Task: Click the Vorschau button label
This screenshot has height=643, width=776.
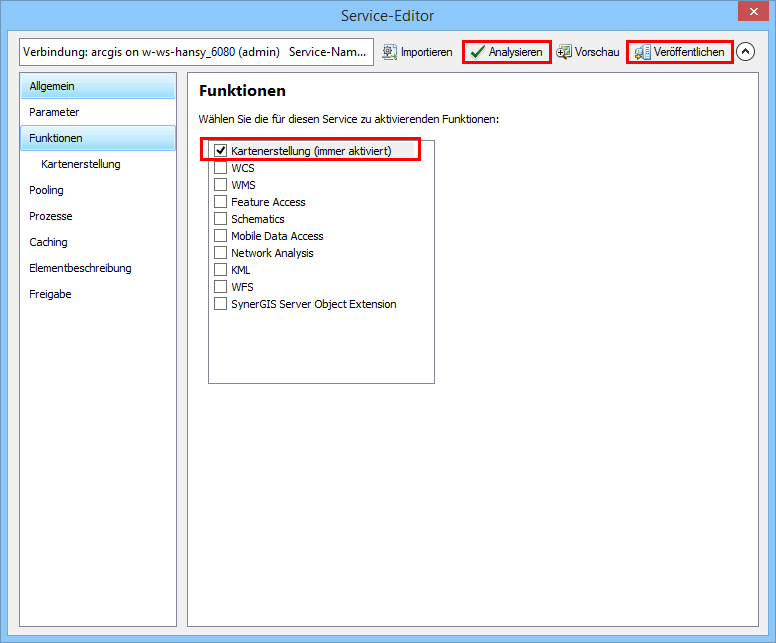Action: [x=597, y=52]
